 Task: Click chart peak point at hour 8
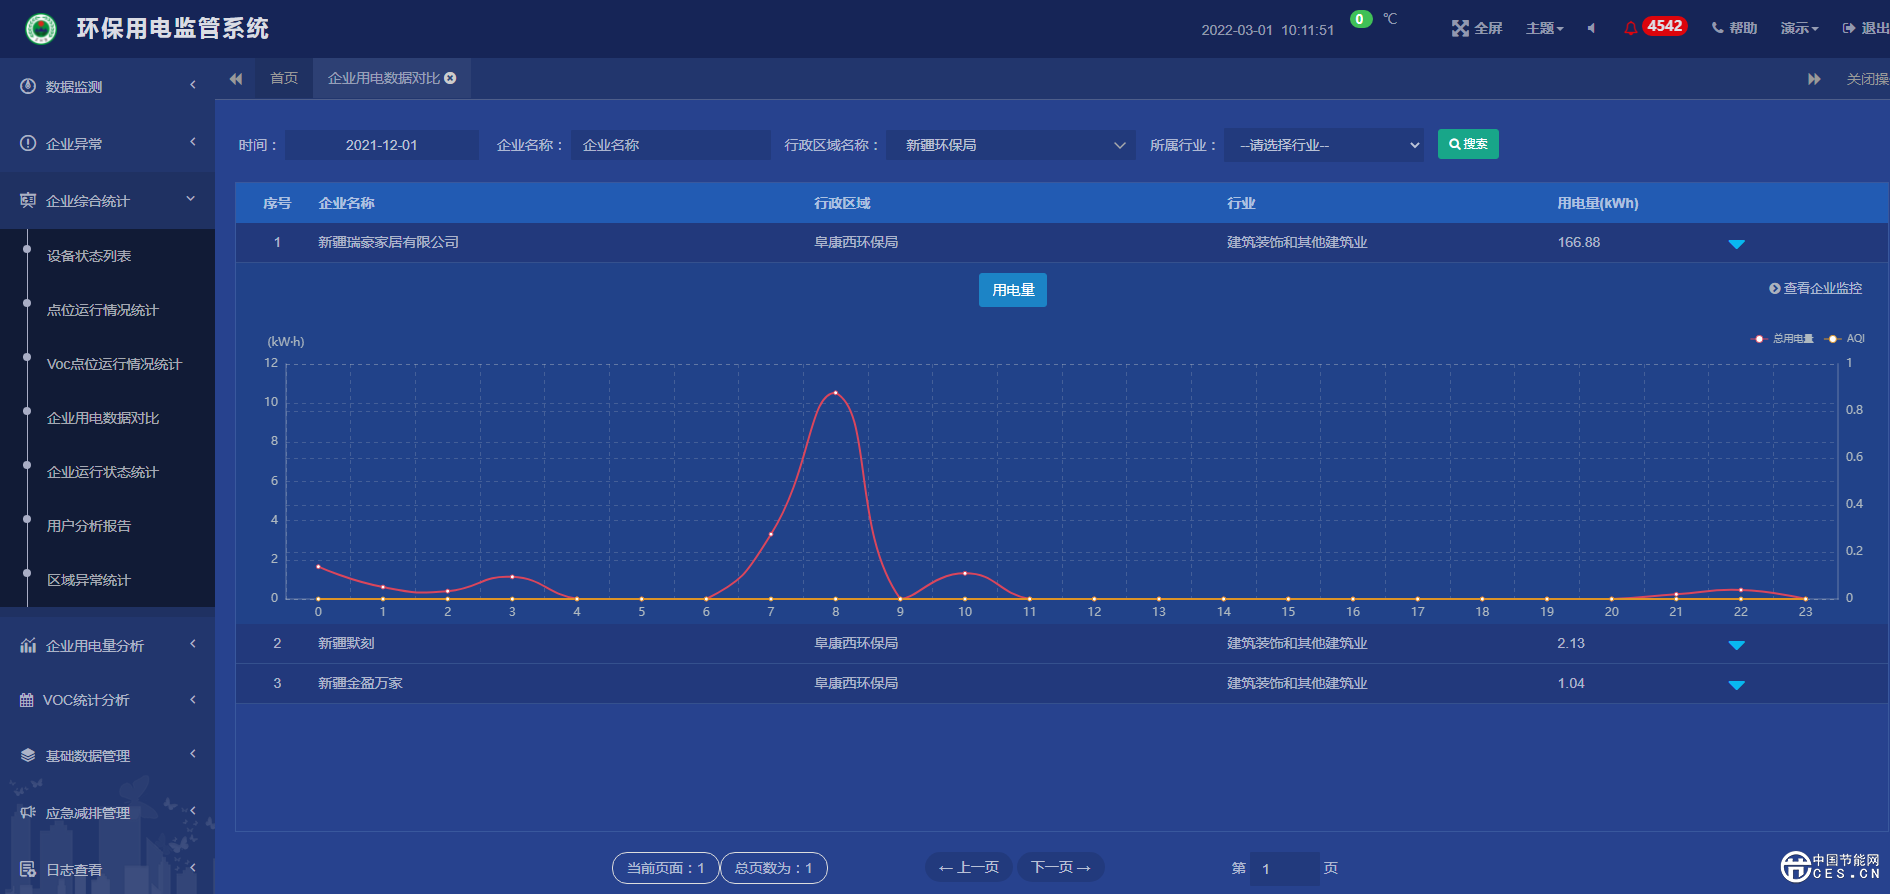point(836,393)
